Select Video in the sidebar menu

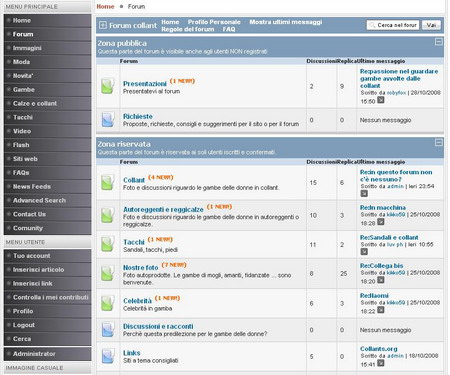coord(47,131)
